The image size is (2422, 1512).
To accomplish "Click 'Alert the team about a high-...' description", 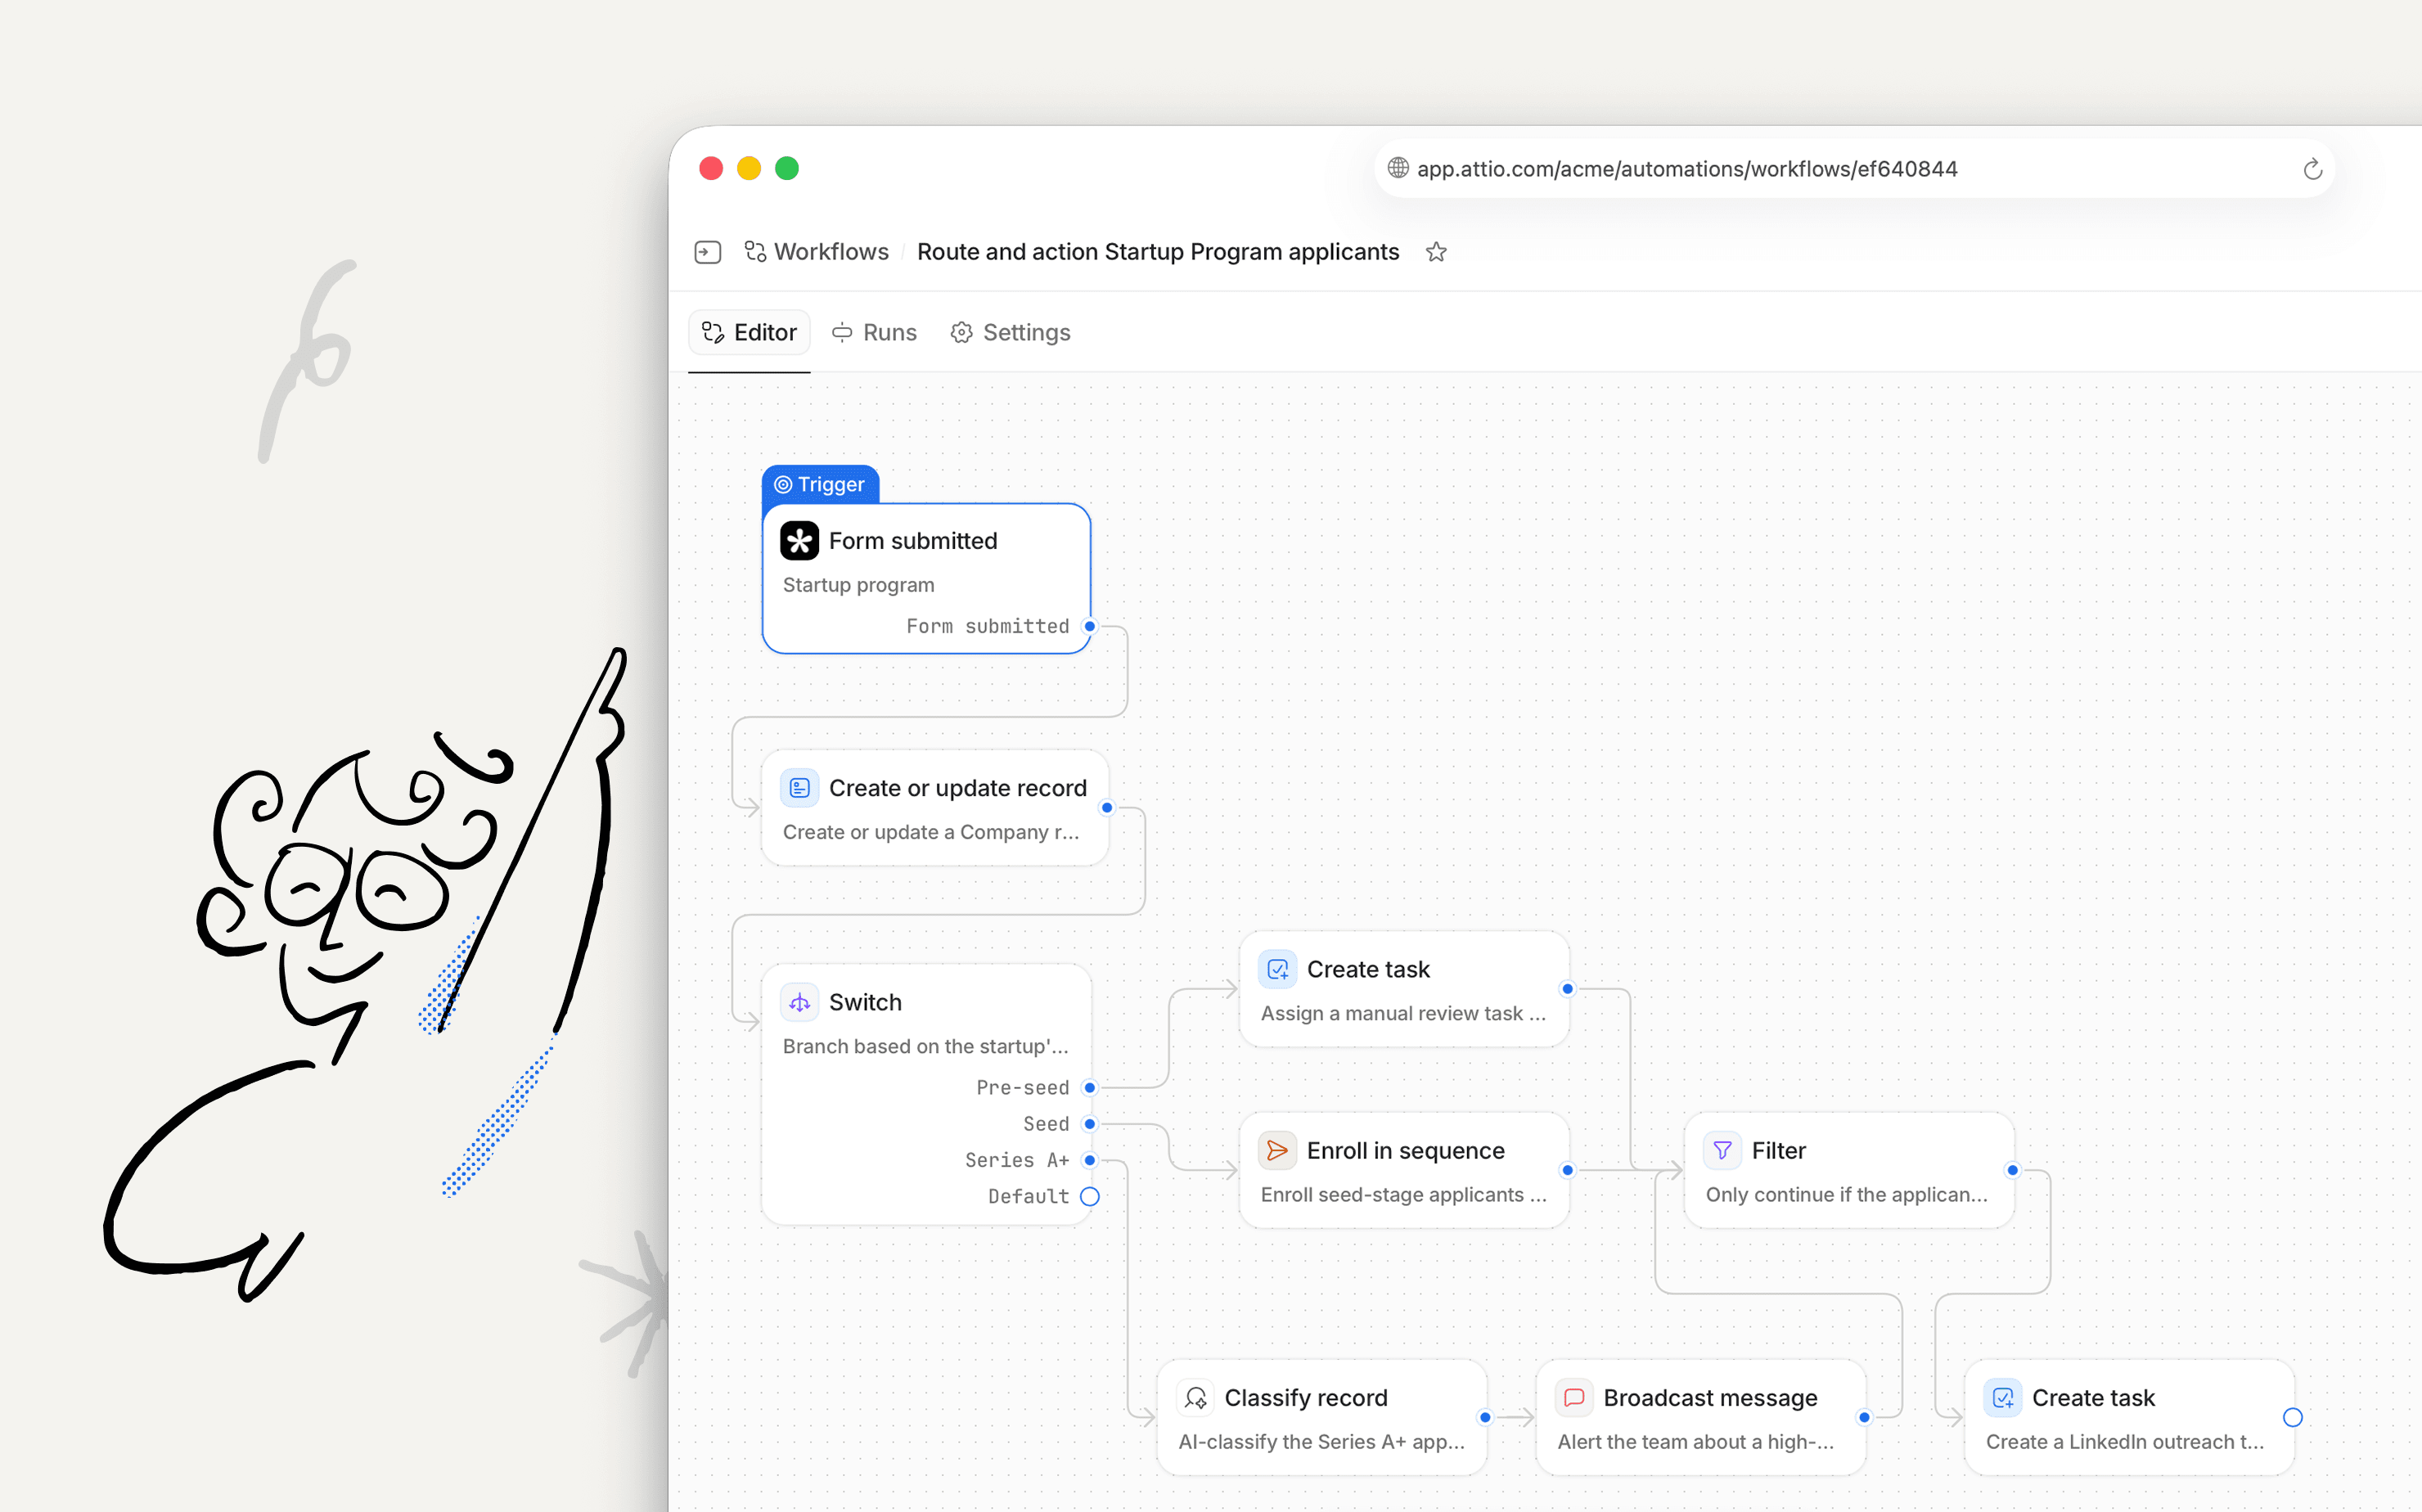I will [1695, 1441].
